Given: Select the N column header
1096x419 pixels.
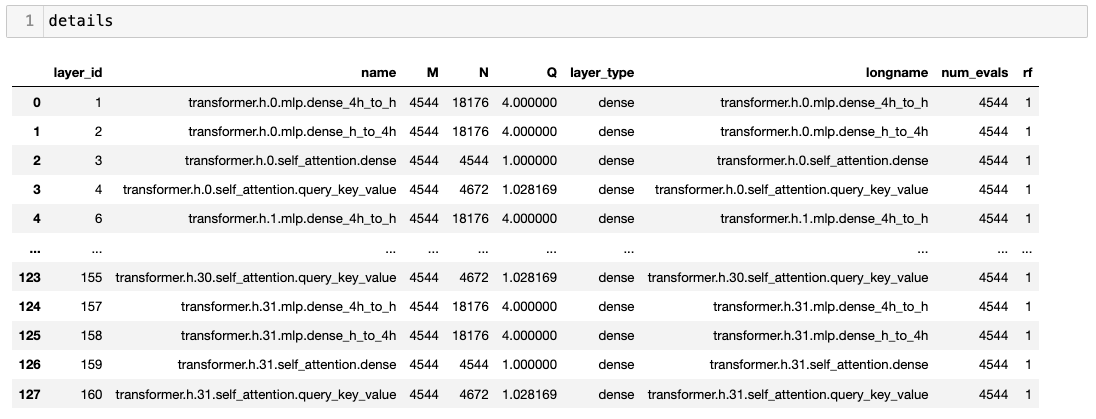Looking at the screenshot, I should pos(483,73).
